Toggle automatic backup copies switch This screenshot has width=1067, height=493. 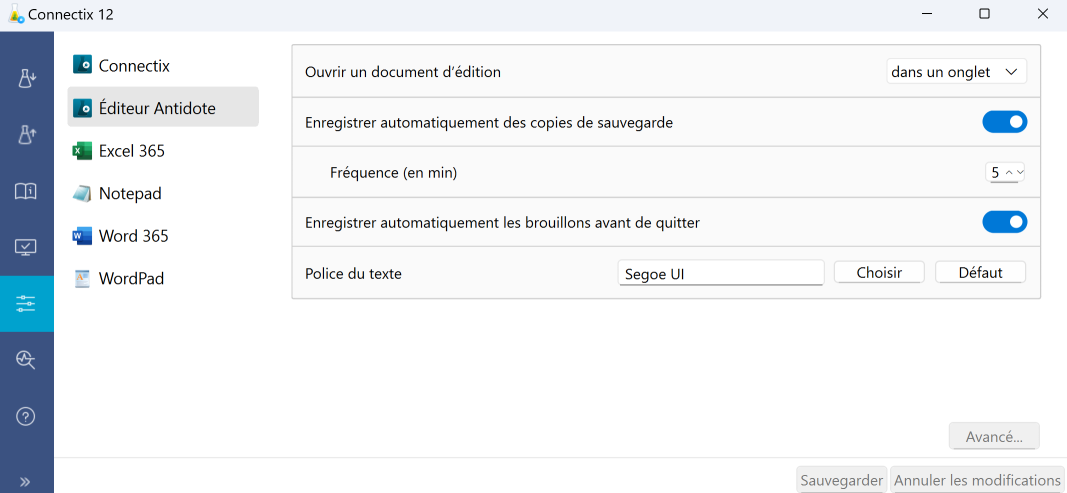point(1004,122)
